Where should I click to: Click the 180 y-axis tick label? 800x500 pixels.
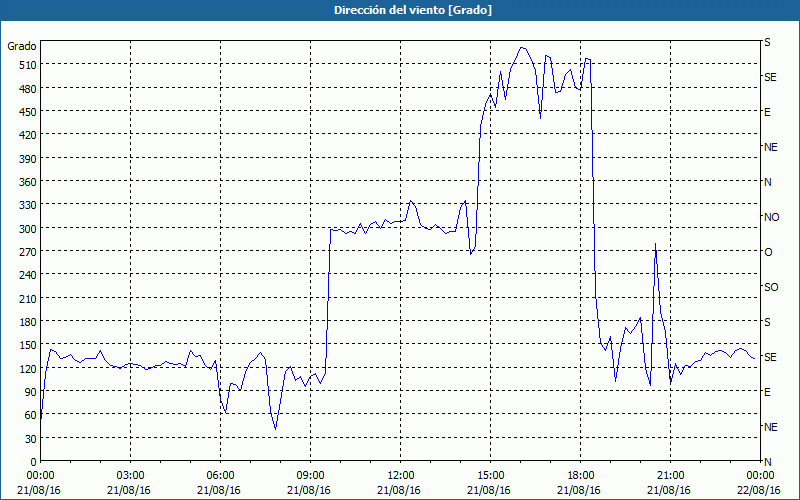(x=28, y=322)
